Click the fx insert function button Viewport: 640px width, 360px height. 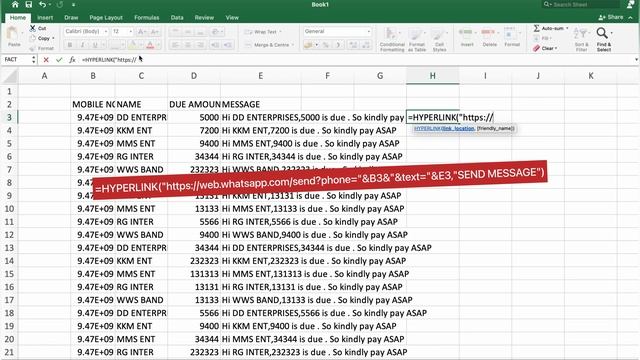click(x=72, y=60)
